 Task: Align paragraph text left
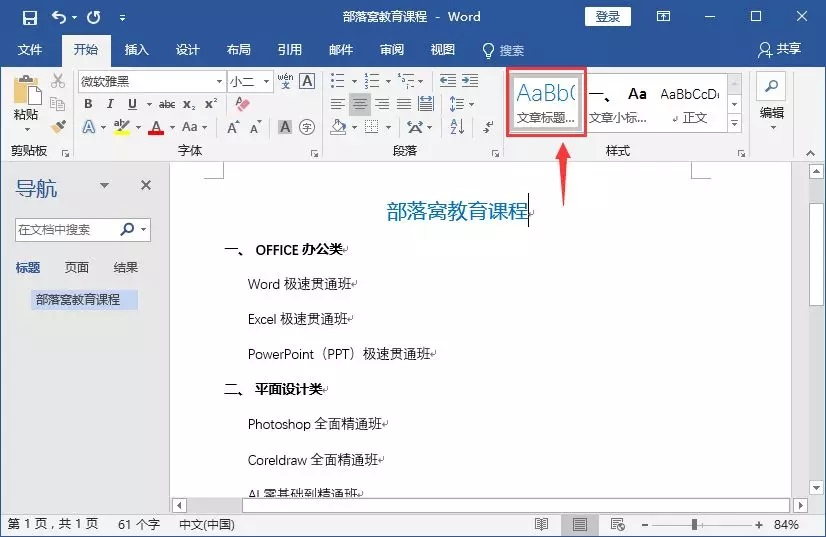[338, 104]
